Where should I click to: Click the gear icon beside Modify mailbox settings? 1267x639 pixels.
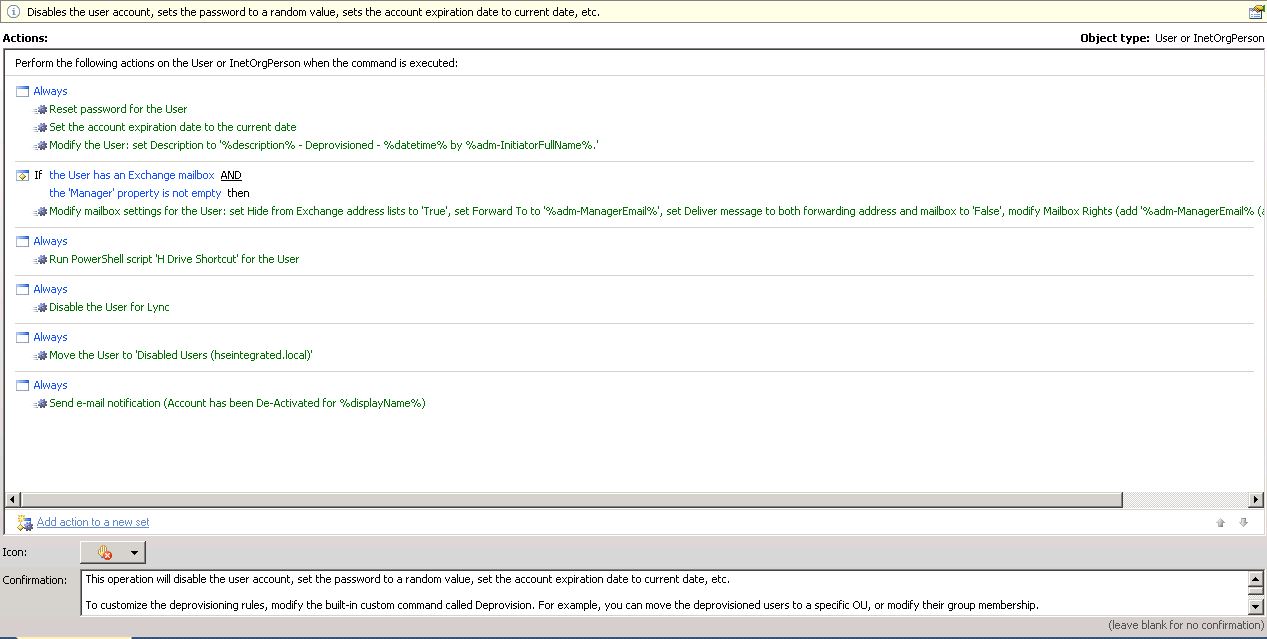pos(41,212)
